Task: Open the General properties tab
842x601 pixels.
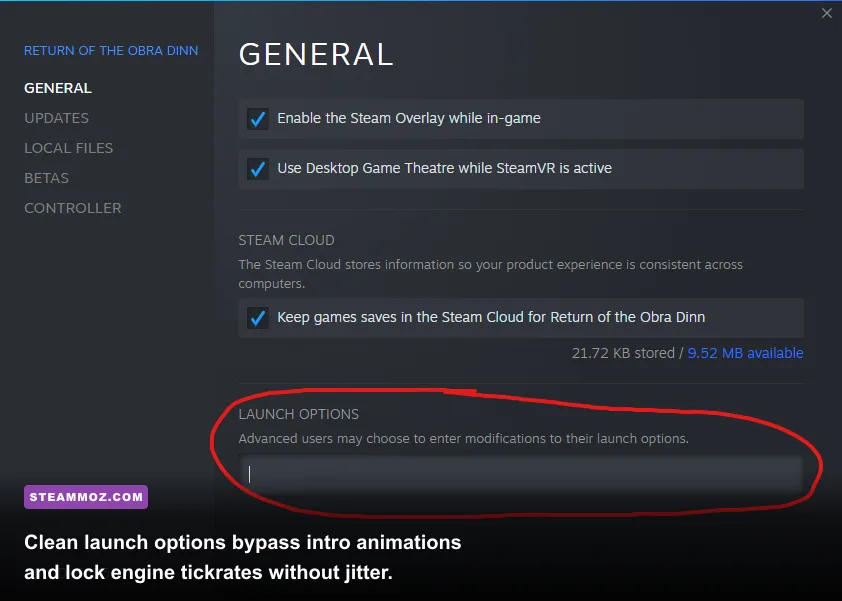Action: click(57, 88)
